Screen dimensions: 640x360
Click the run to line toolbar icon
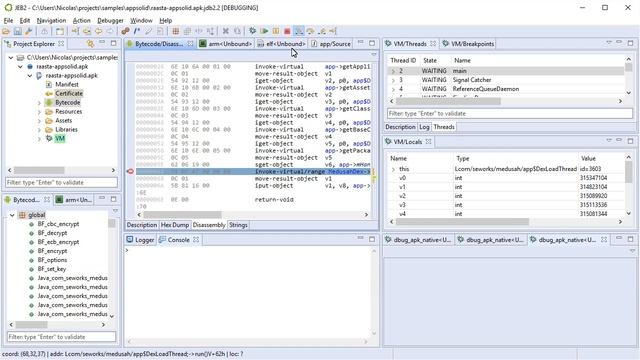tap(333, 31)
